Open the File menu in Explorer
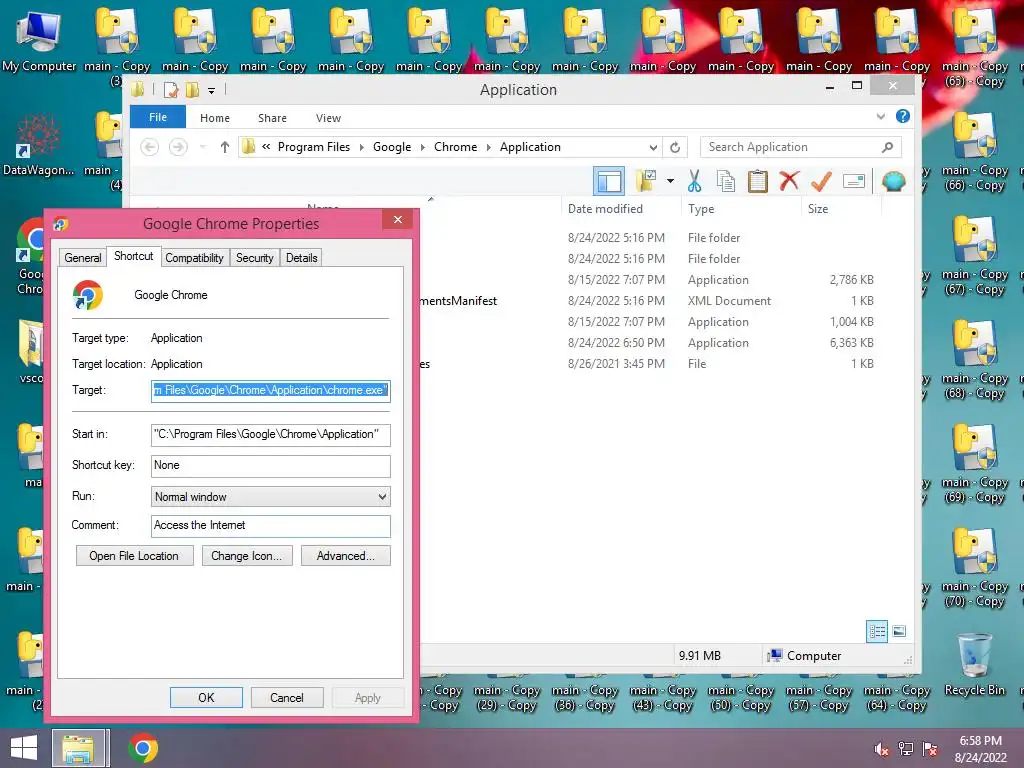The width and height of the screenshot is (1024, 768). (158, 117)
